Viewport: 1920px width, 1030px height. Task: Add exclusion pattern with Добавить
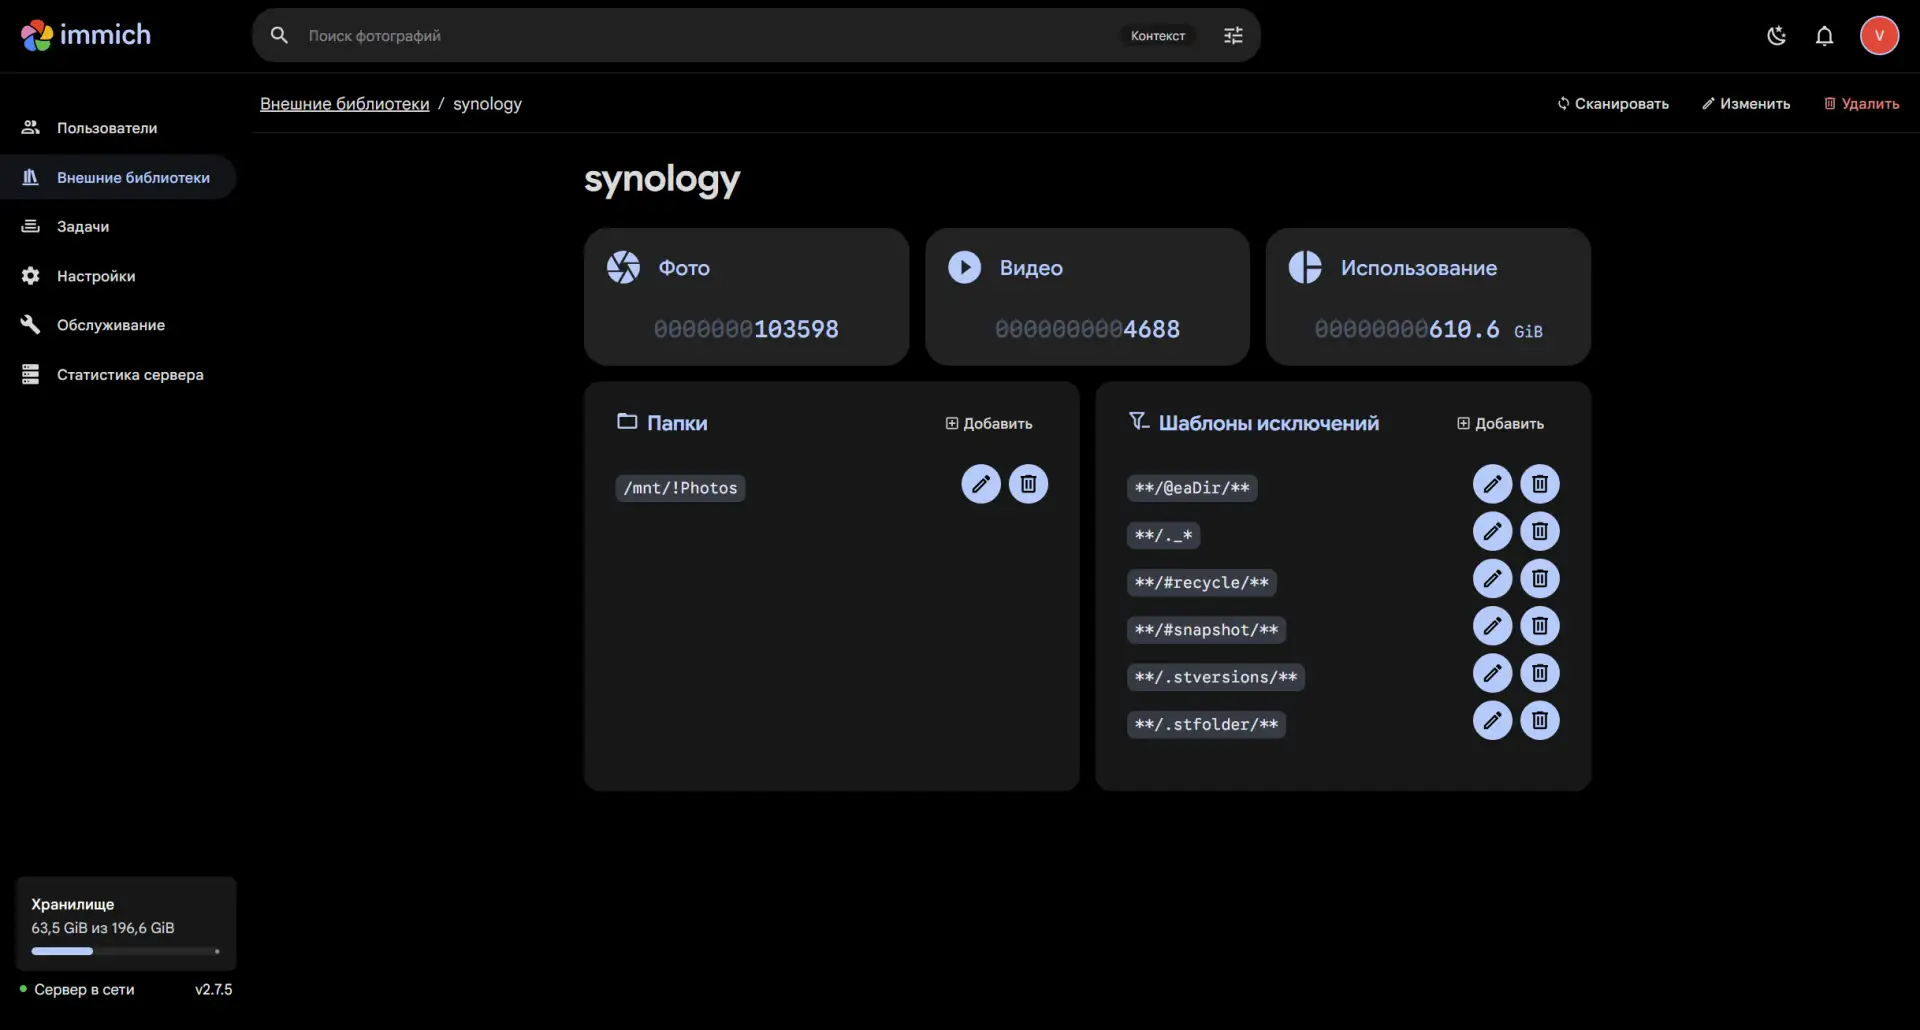[1500, 424]
